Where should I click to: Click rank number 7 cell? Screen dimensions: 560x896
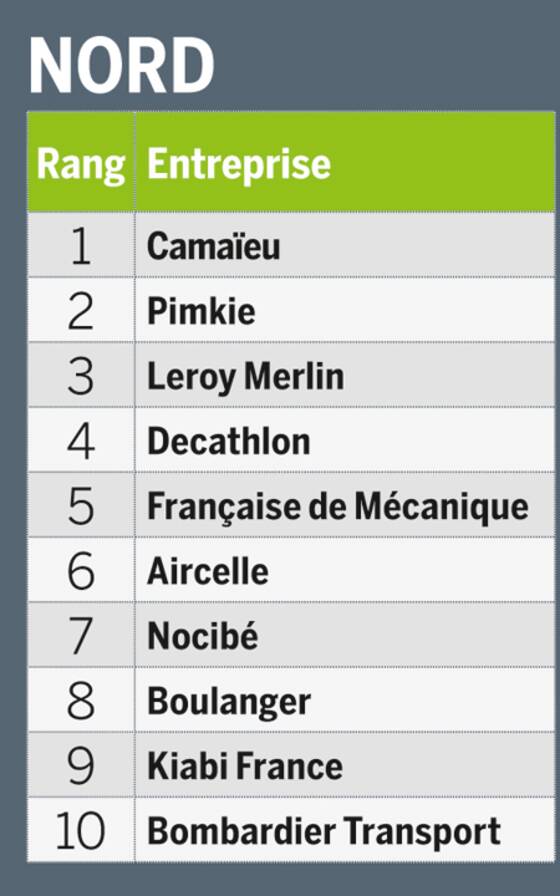point(81,635)
